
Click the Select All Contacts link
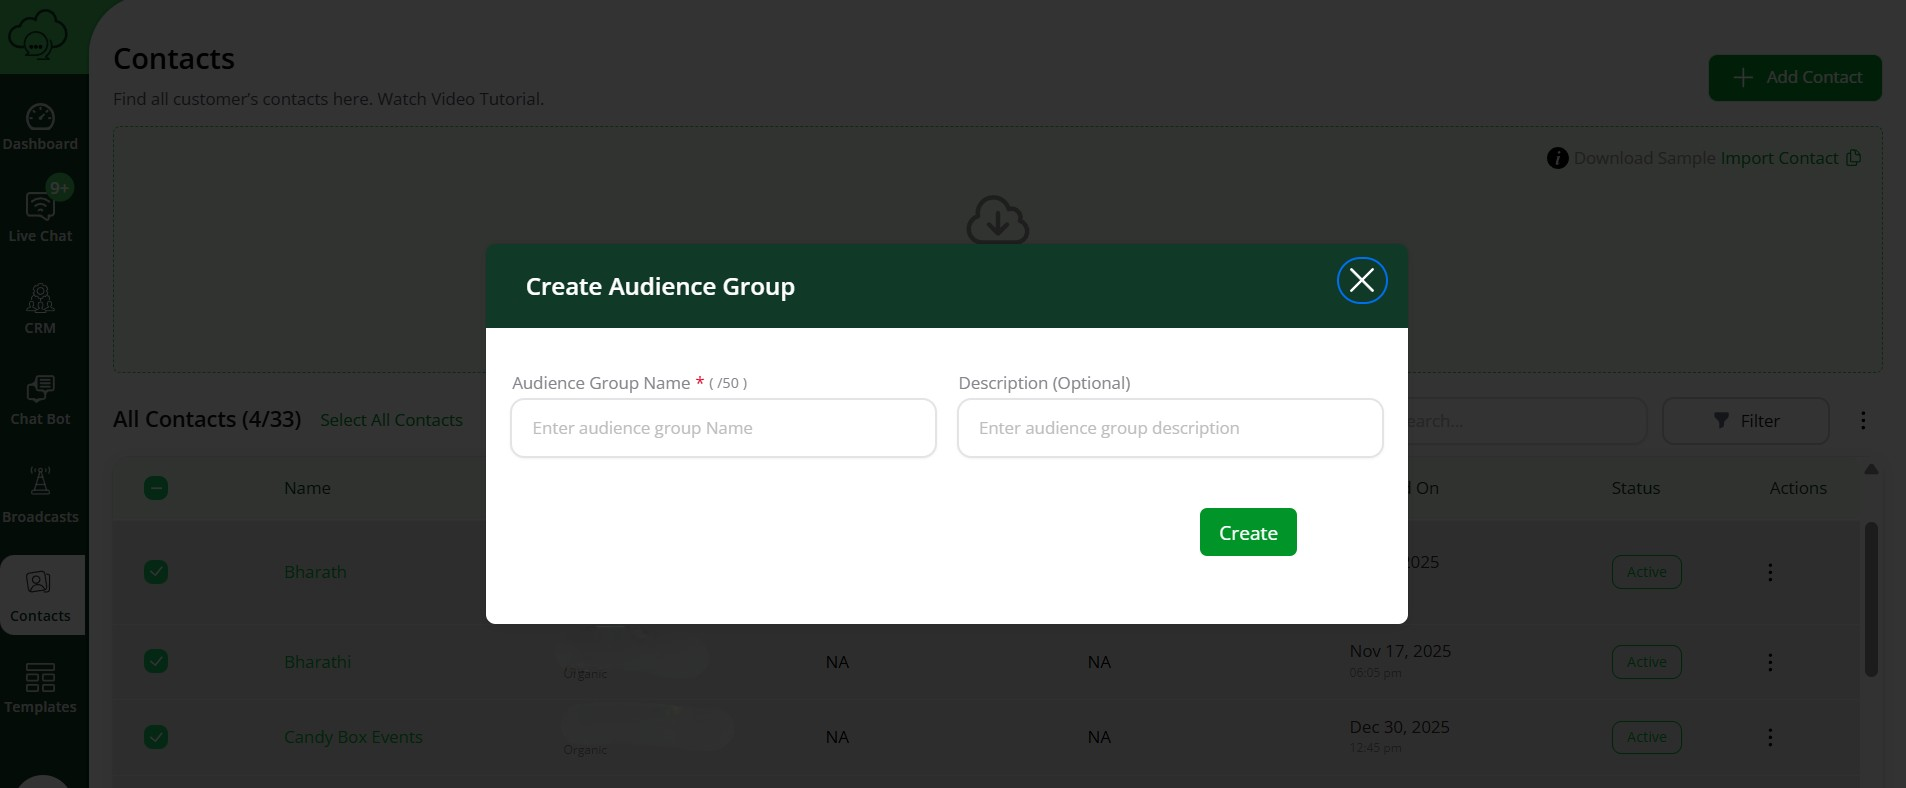391,420
